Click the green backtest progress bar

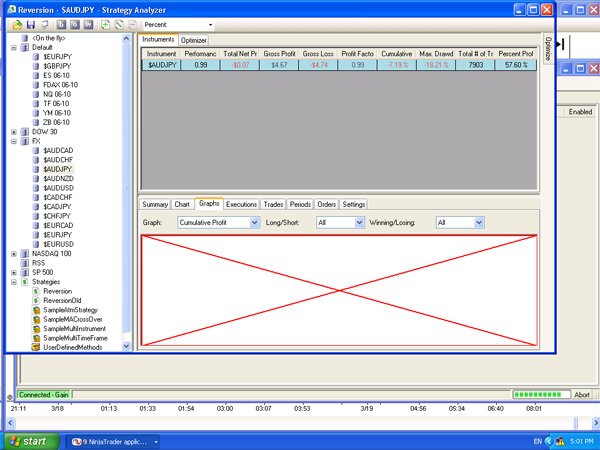coord(541,395)
